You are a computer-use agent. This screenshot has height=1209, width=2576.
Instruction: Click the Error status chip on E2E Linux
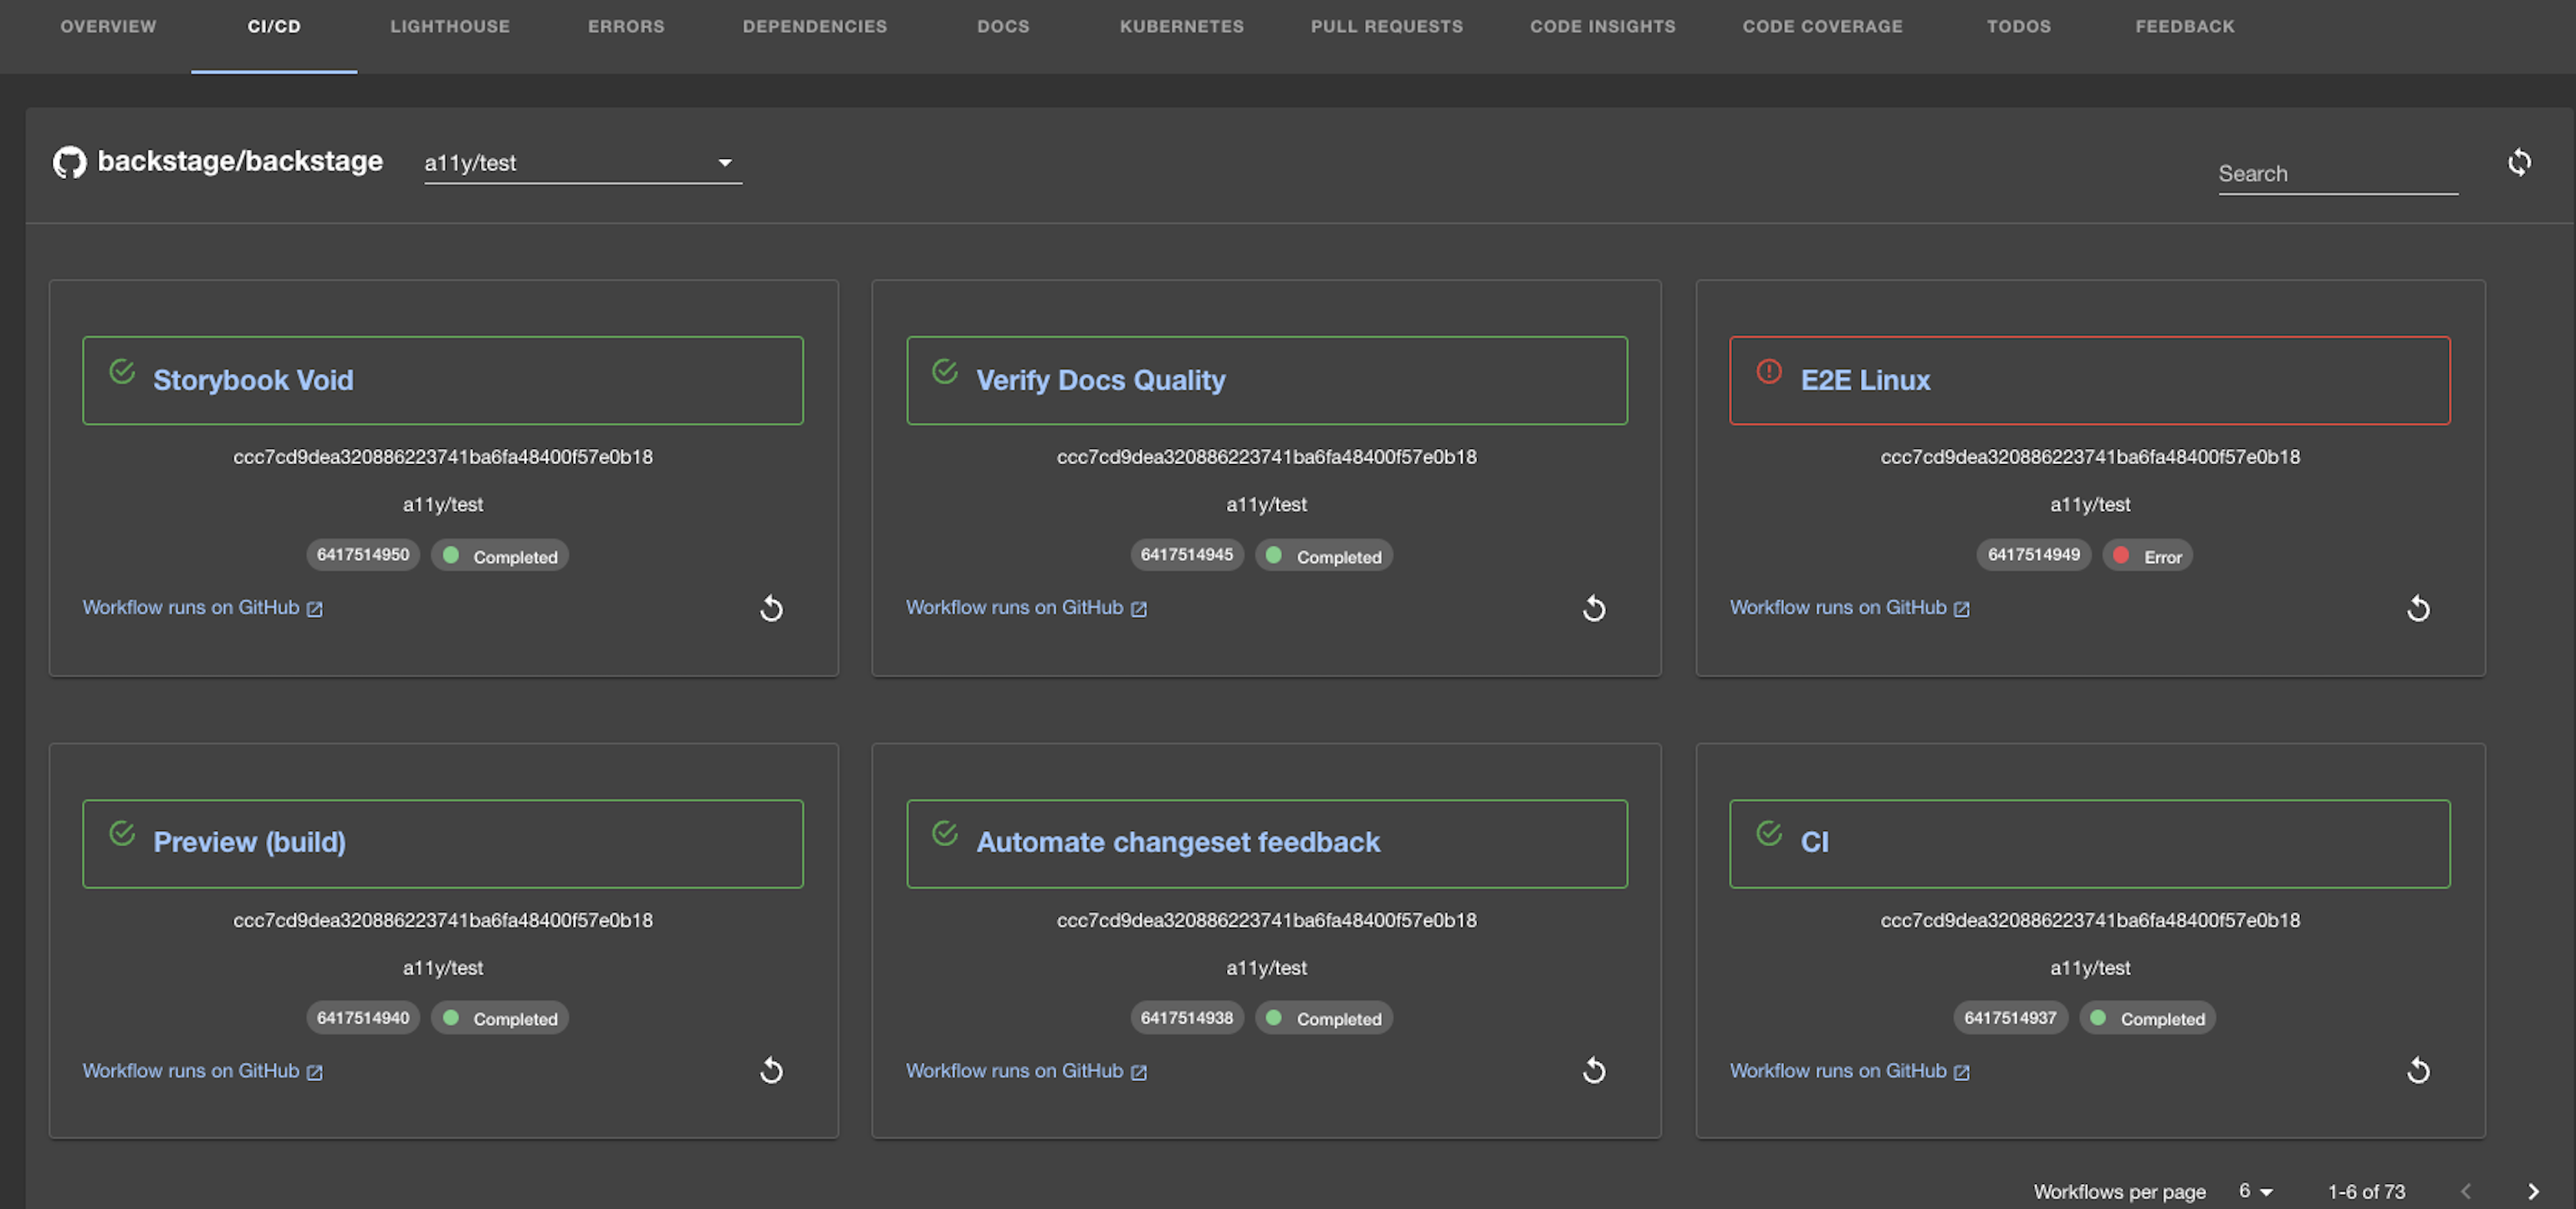click(x=2147, y=556)
